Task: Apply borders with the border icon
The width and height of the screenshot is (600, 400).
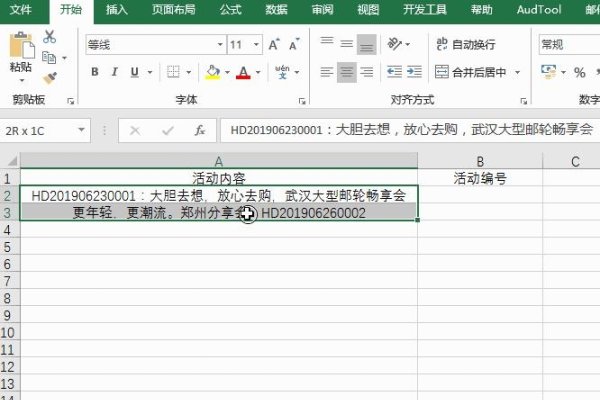Action: coord(173,72)
